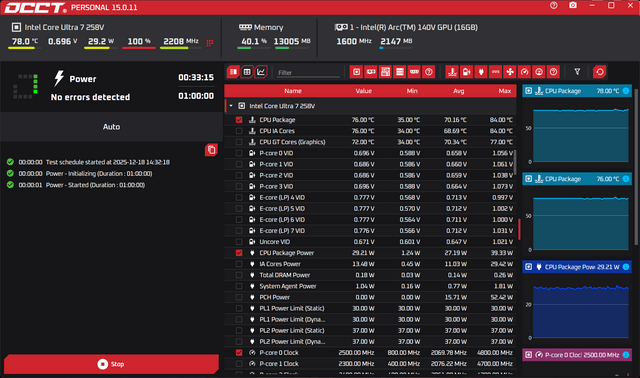This screenshot has height=378, width=640.
Task: Select the E-core (LP) 4 VID row
Action: point(370,197)
